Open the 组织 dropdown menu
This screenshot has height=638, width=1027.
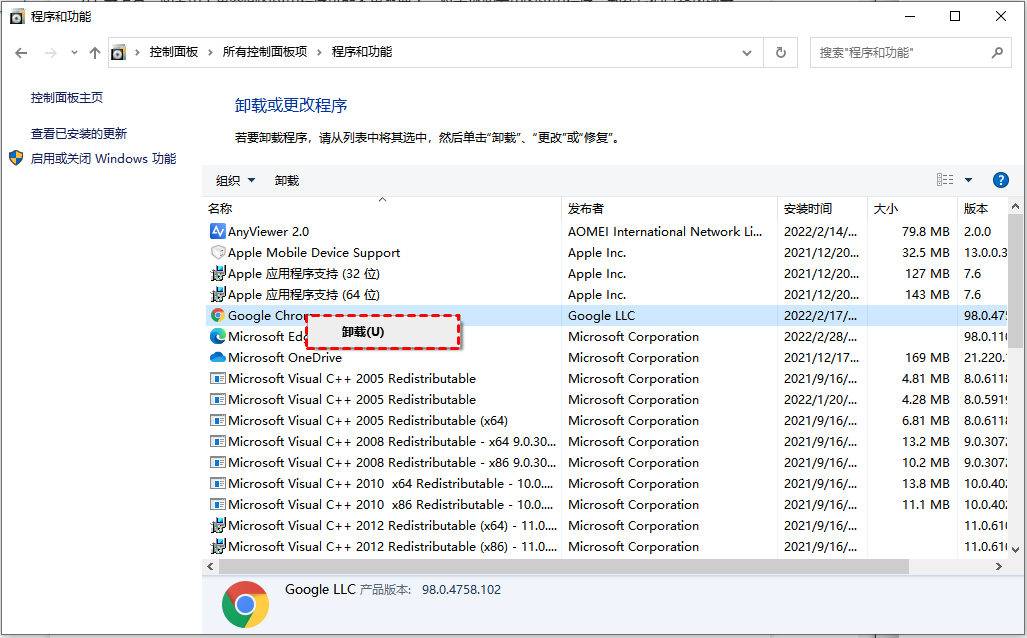[x=235, y=180]
